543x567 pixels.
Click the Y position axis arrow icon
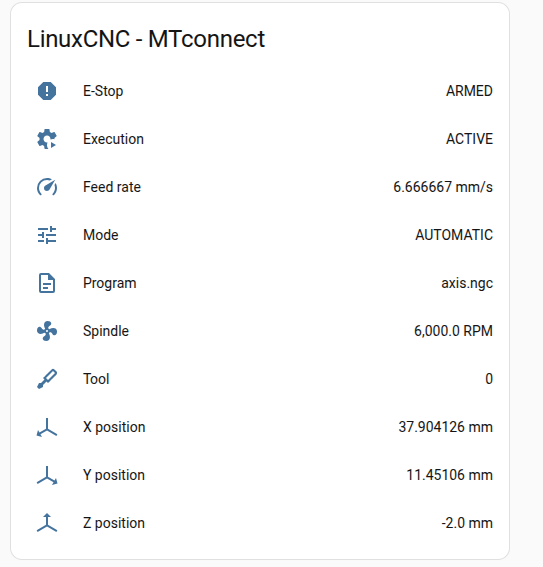click(x=47, y=475)
